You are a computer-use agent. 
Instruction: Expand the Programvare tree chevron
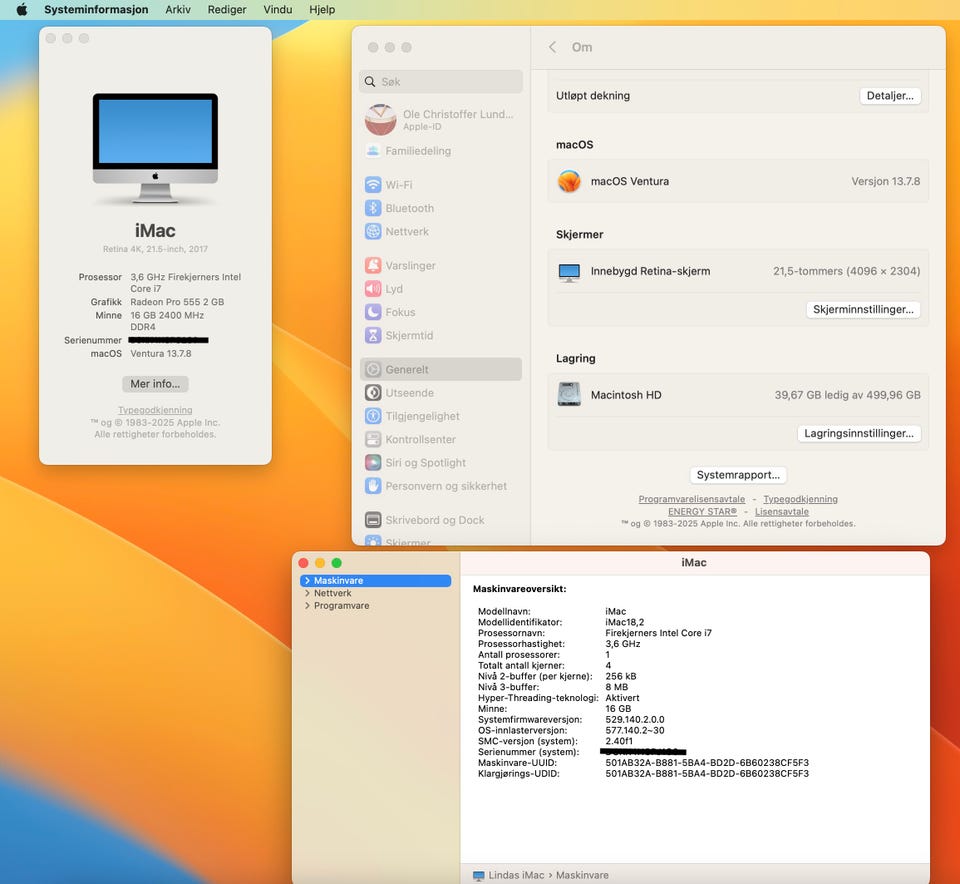coord(307,605)
